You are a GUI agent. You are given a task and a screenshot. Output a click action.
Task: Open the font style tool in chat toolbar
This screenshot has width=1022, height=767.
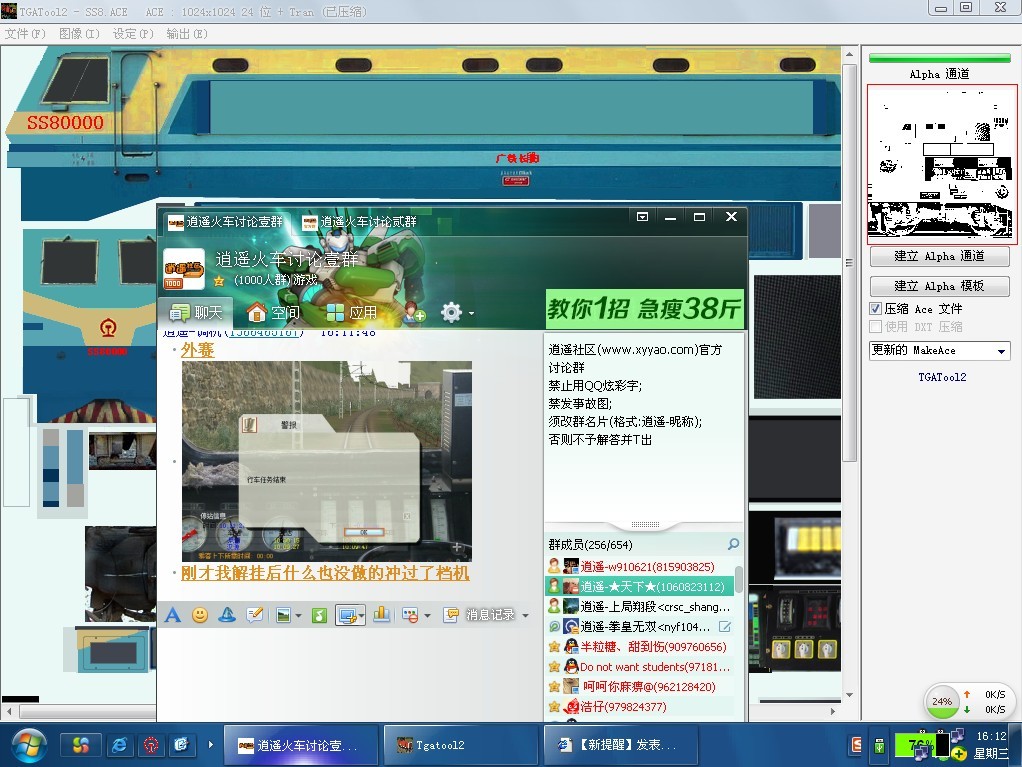[173, 615]
